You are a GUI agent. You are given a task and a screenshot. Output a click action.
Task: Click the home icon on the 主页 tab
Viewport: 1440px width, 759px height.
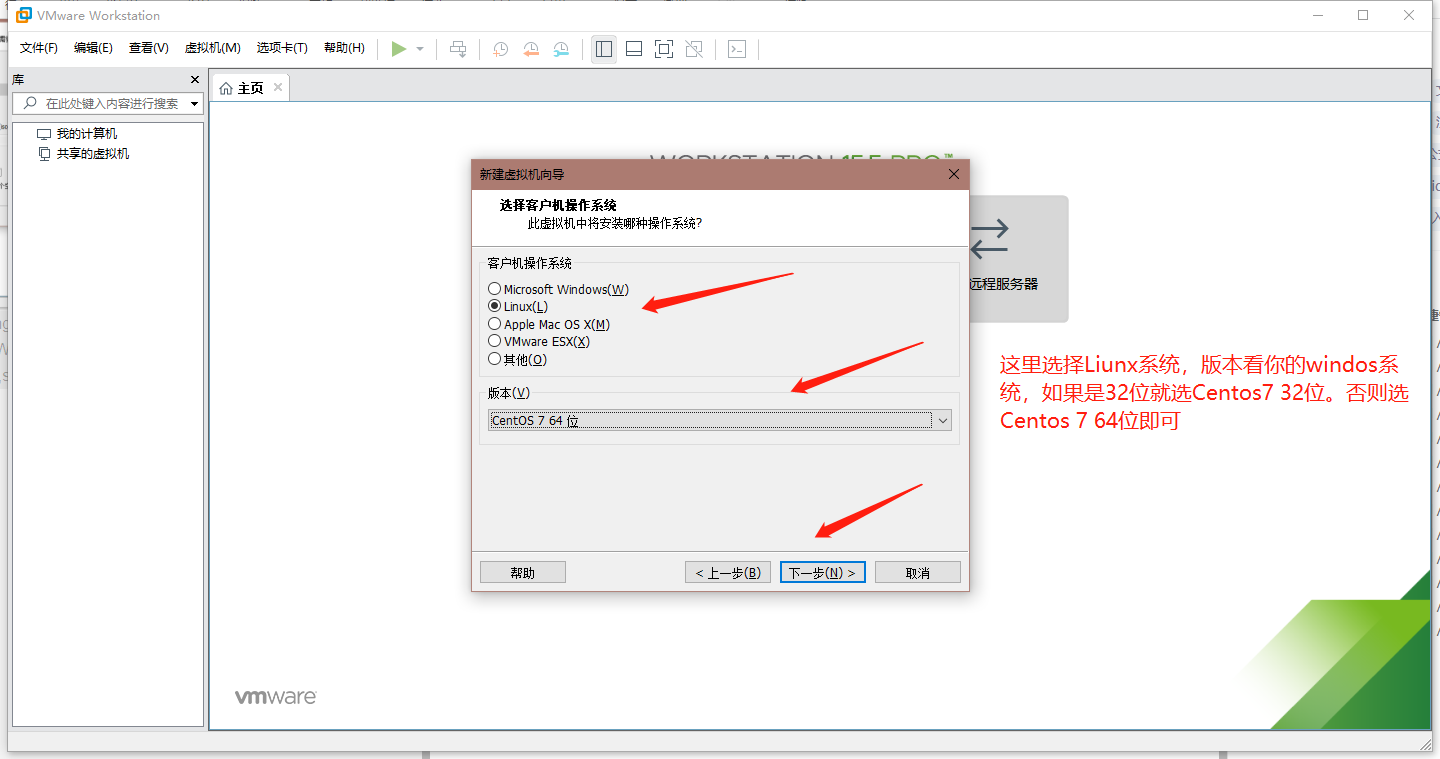(226, 88)
